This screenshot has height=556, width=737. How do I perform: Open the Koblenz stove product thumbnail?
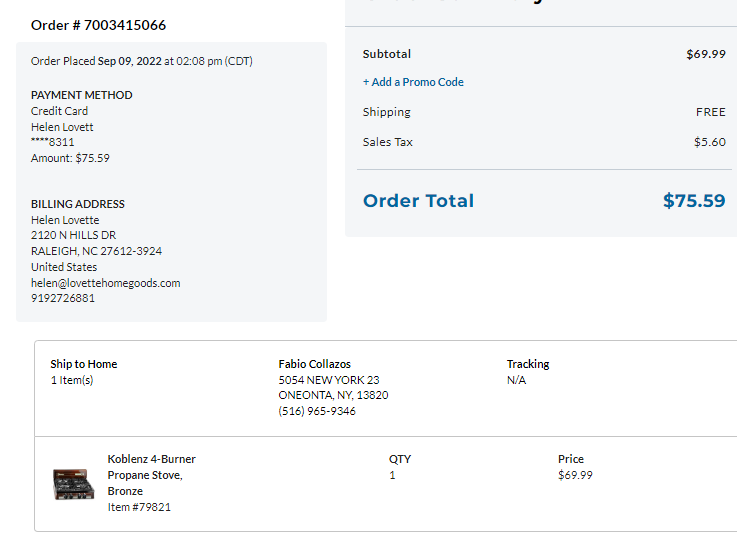(x=73, y=484)
